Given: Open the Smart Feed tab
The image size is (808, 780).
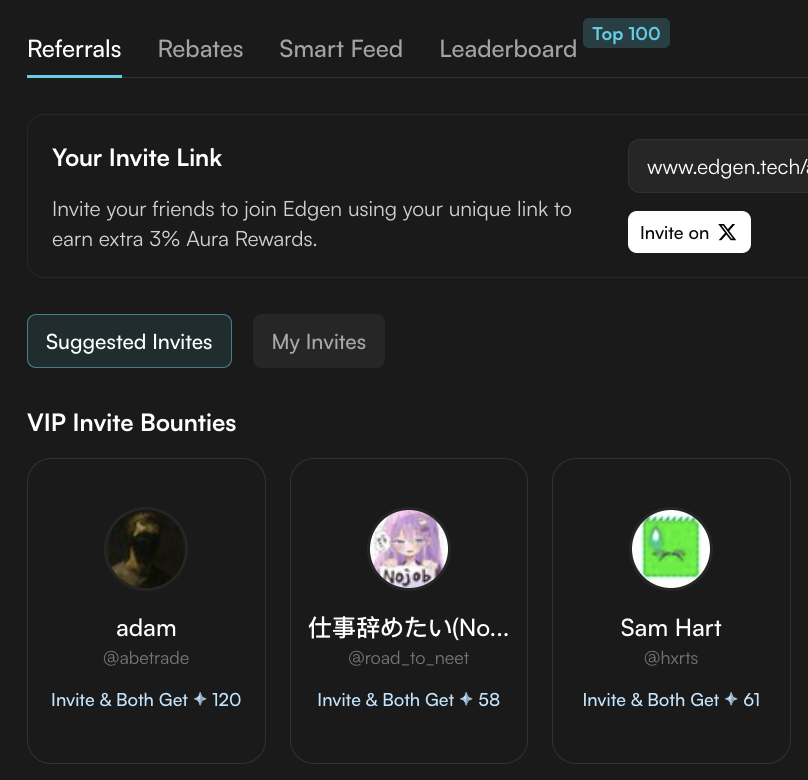Looking at the screenshot, I should [x=341, y=49].
